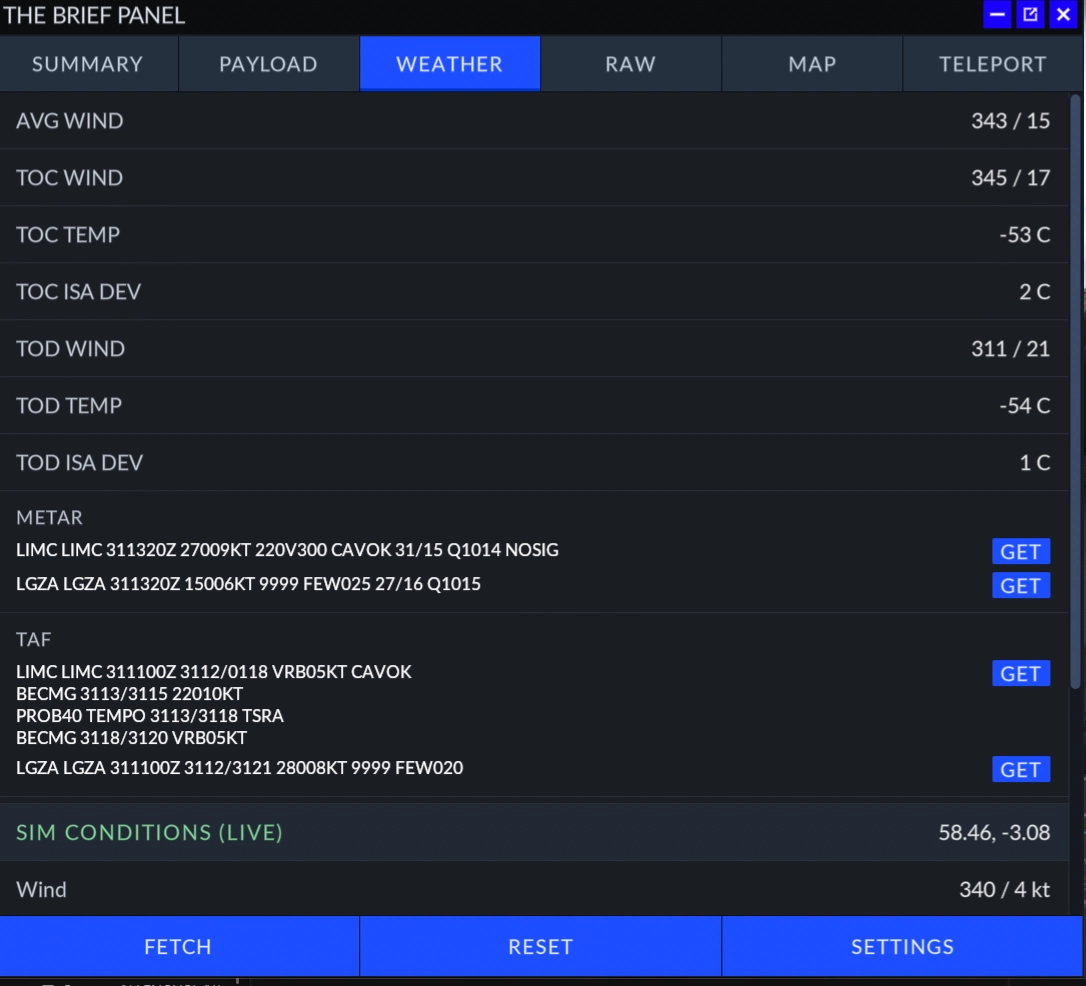This screenshot has width=1086, height=986.
Task: Get the LGZA METAR report
Action: click(x=1021, y=585)
